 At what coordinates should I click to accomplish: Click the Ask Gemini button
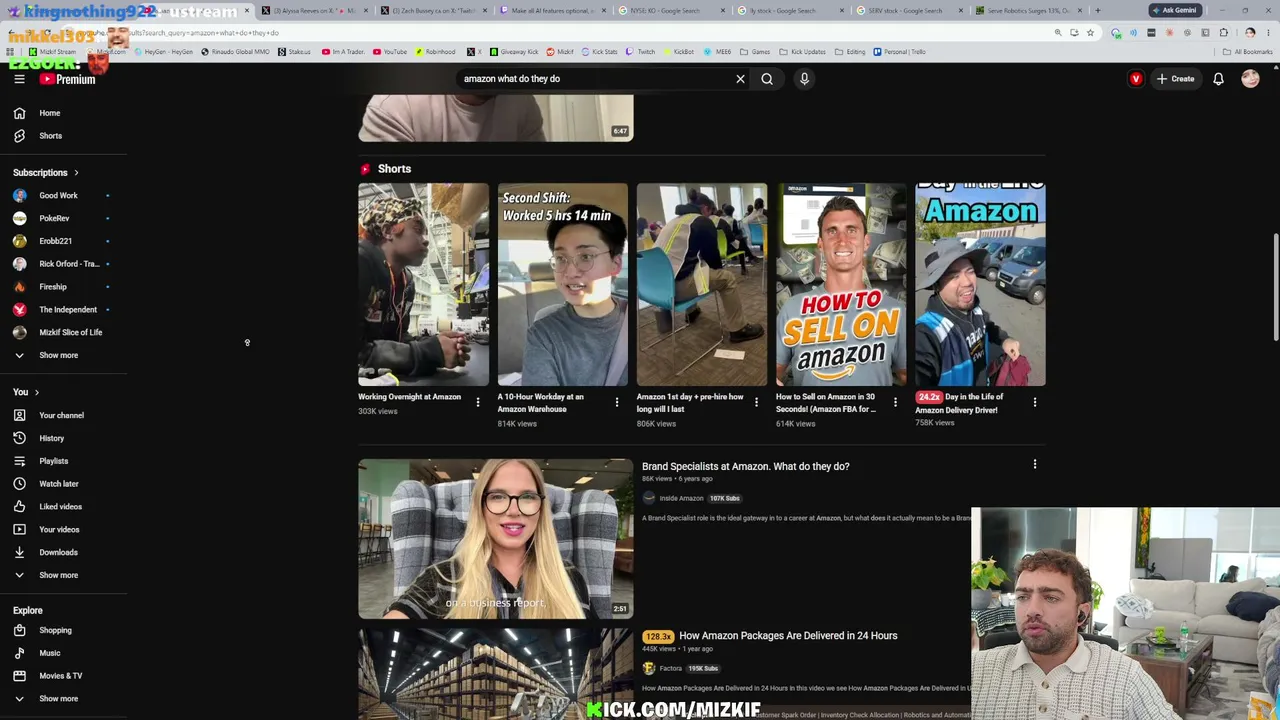pos(1174,11)
